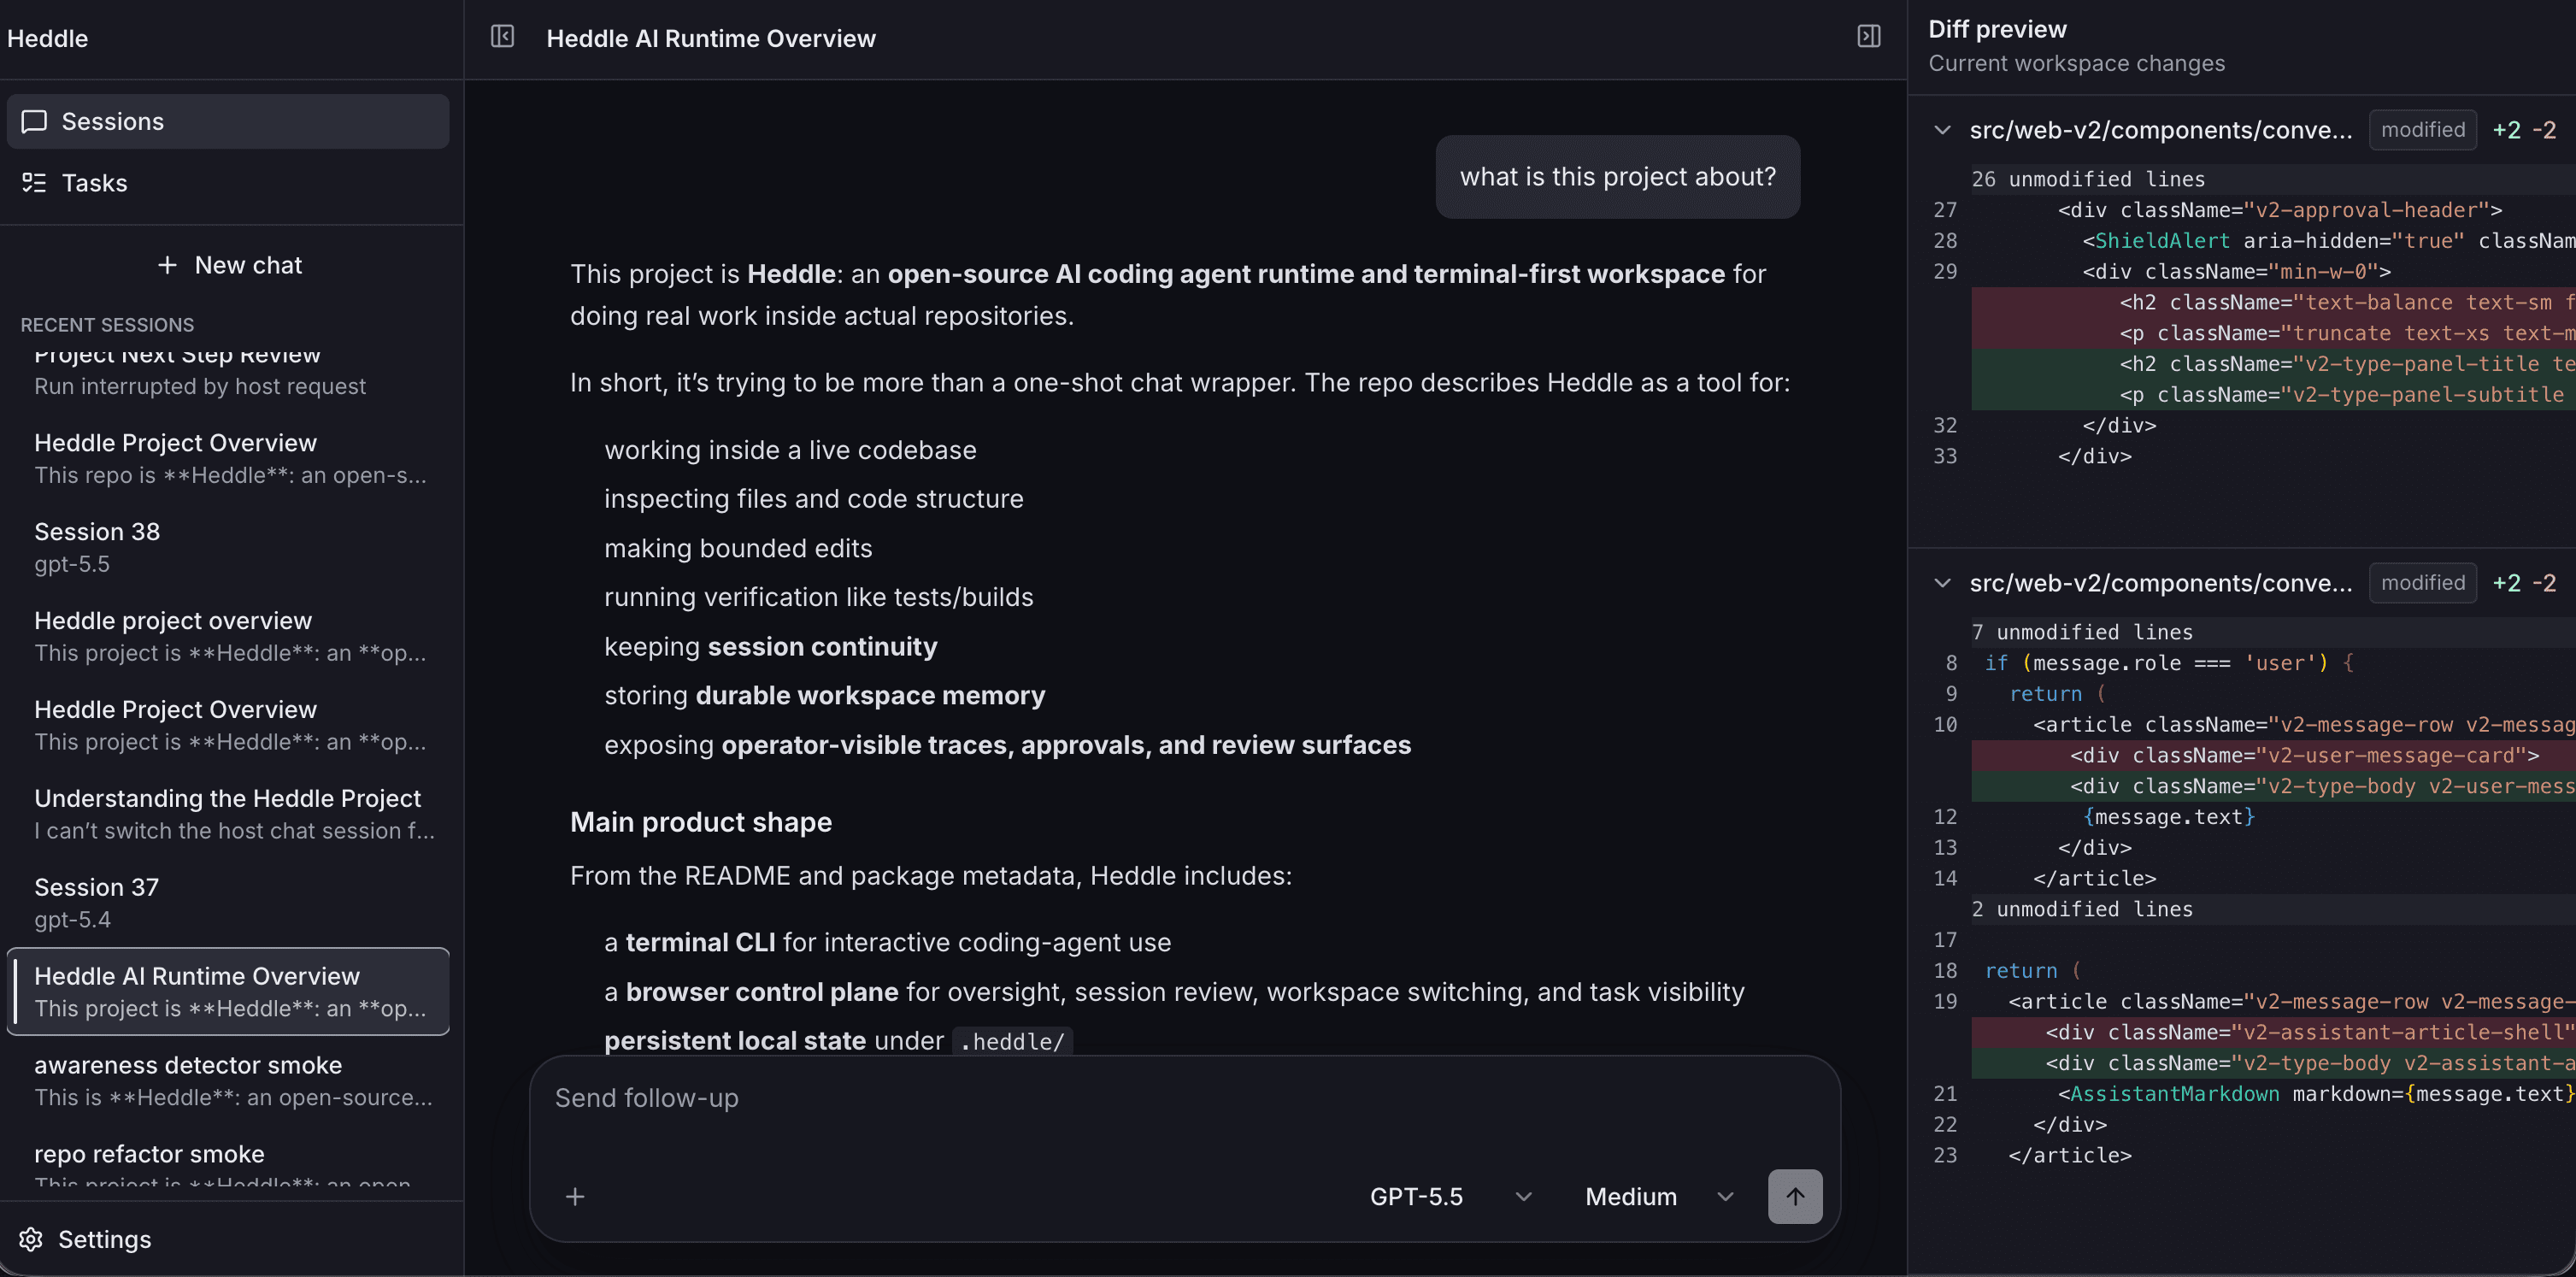Open the GPT-5.5 model dropdown
Viewport: 2576px width, 1277px height.
pyautogui.click(x=1450, y=1196)
